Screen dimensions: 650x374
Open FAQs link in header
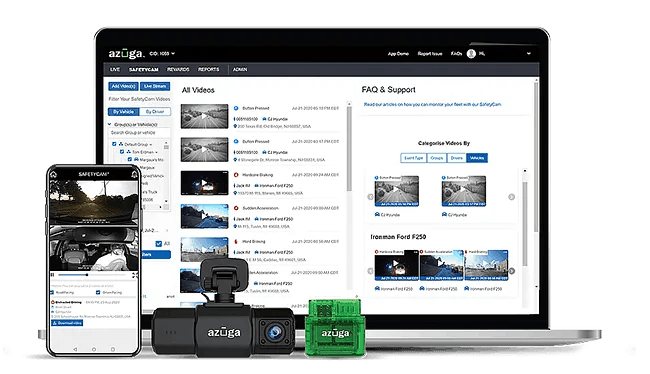(x=456, y=54)
